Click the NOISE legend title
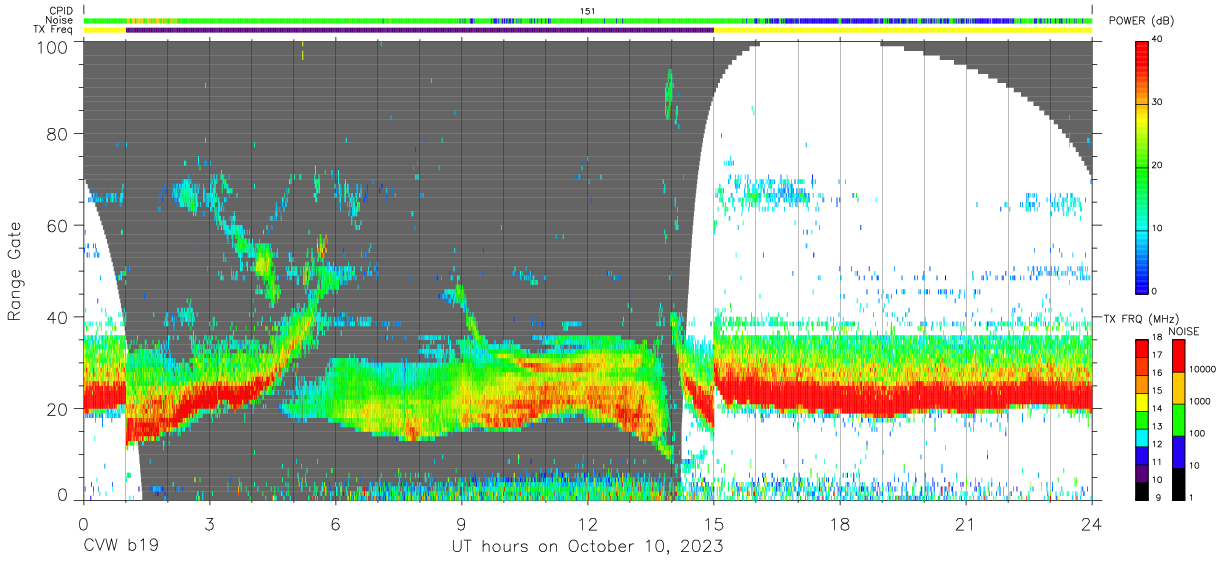 (x=1186, y=331)
